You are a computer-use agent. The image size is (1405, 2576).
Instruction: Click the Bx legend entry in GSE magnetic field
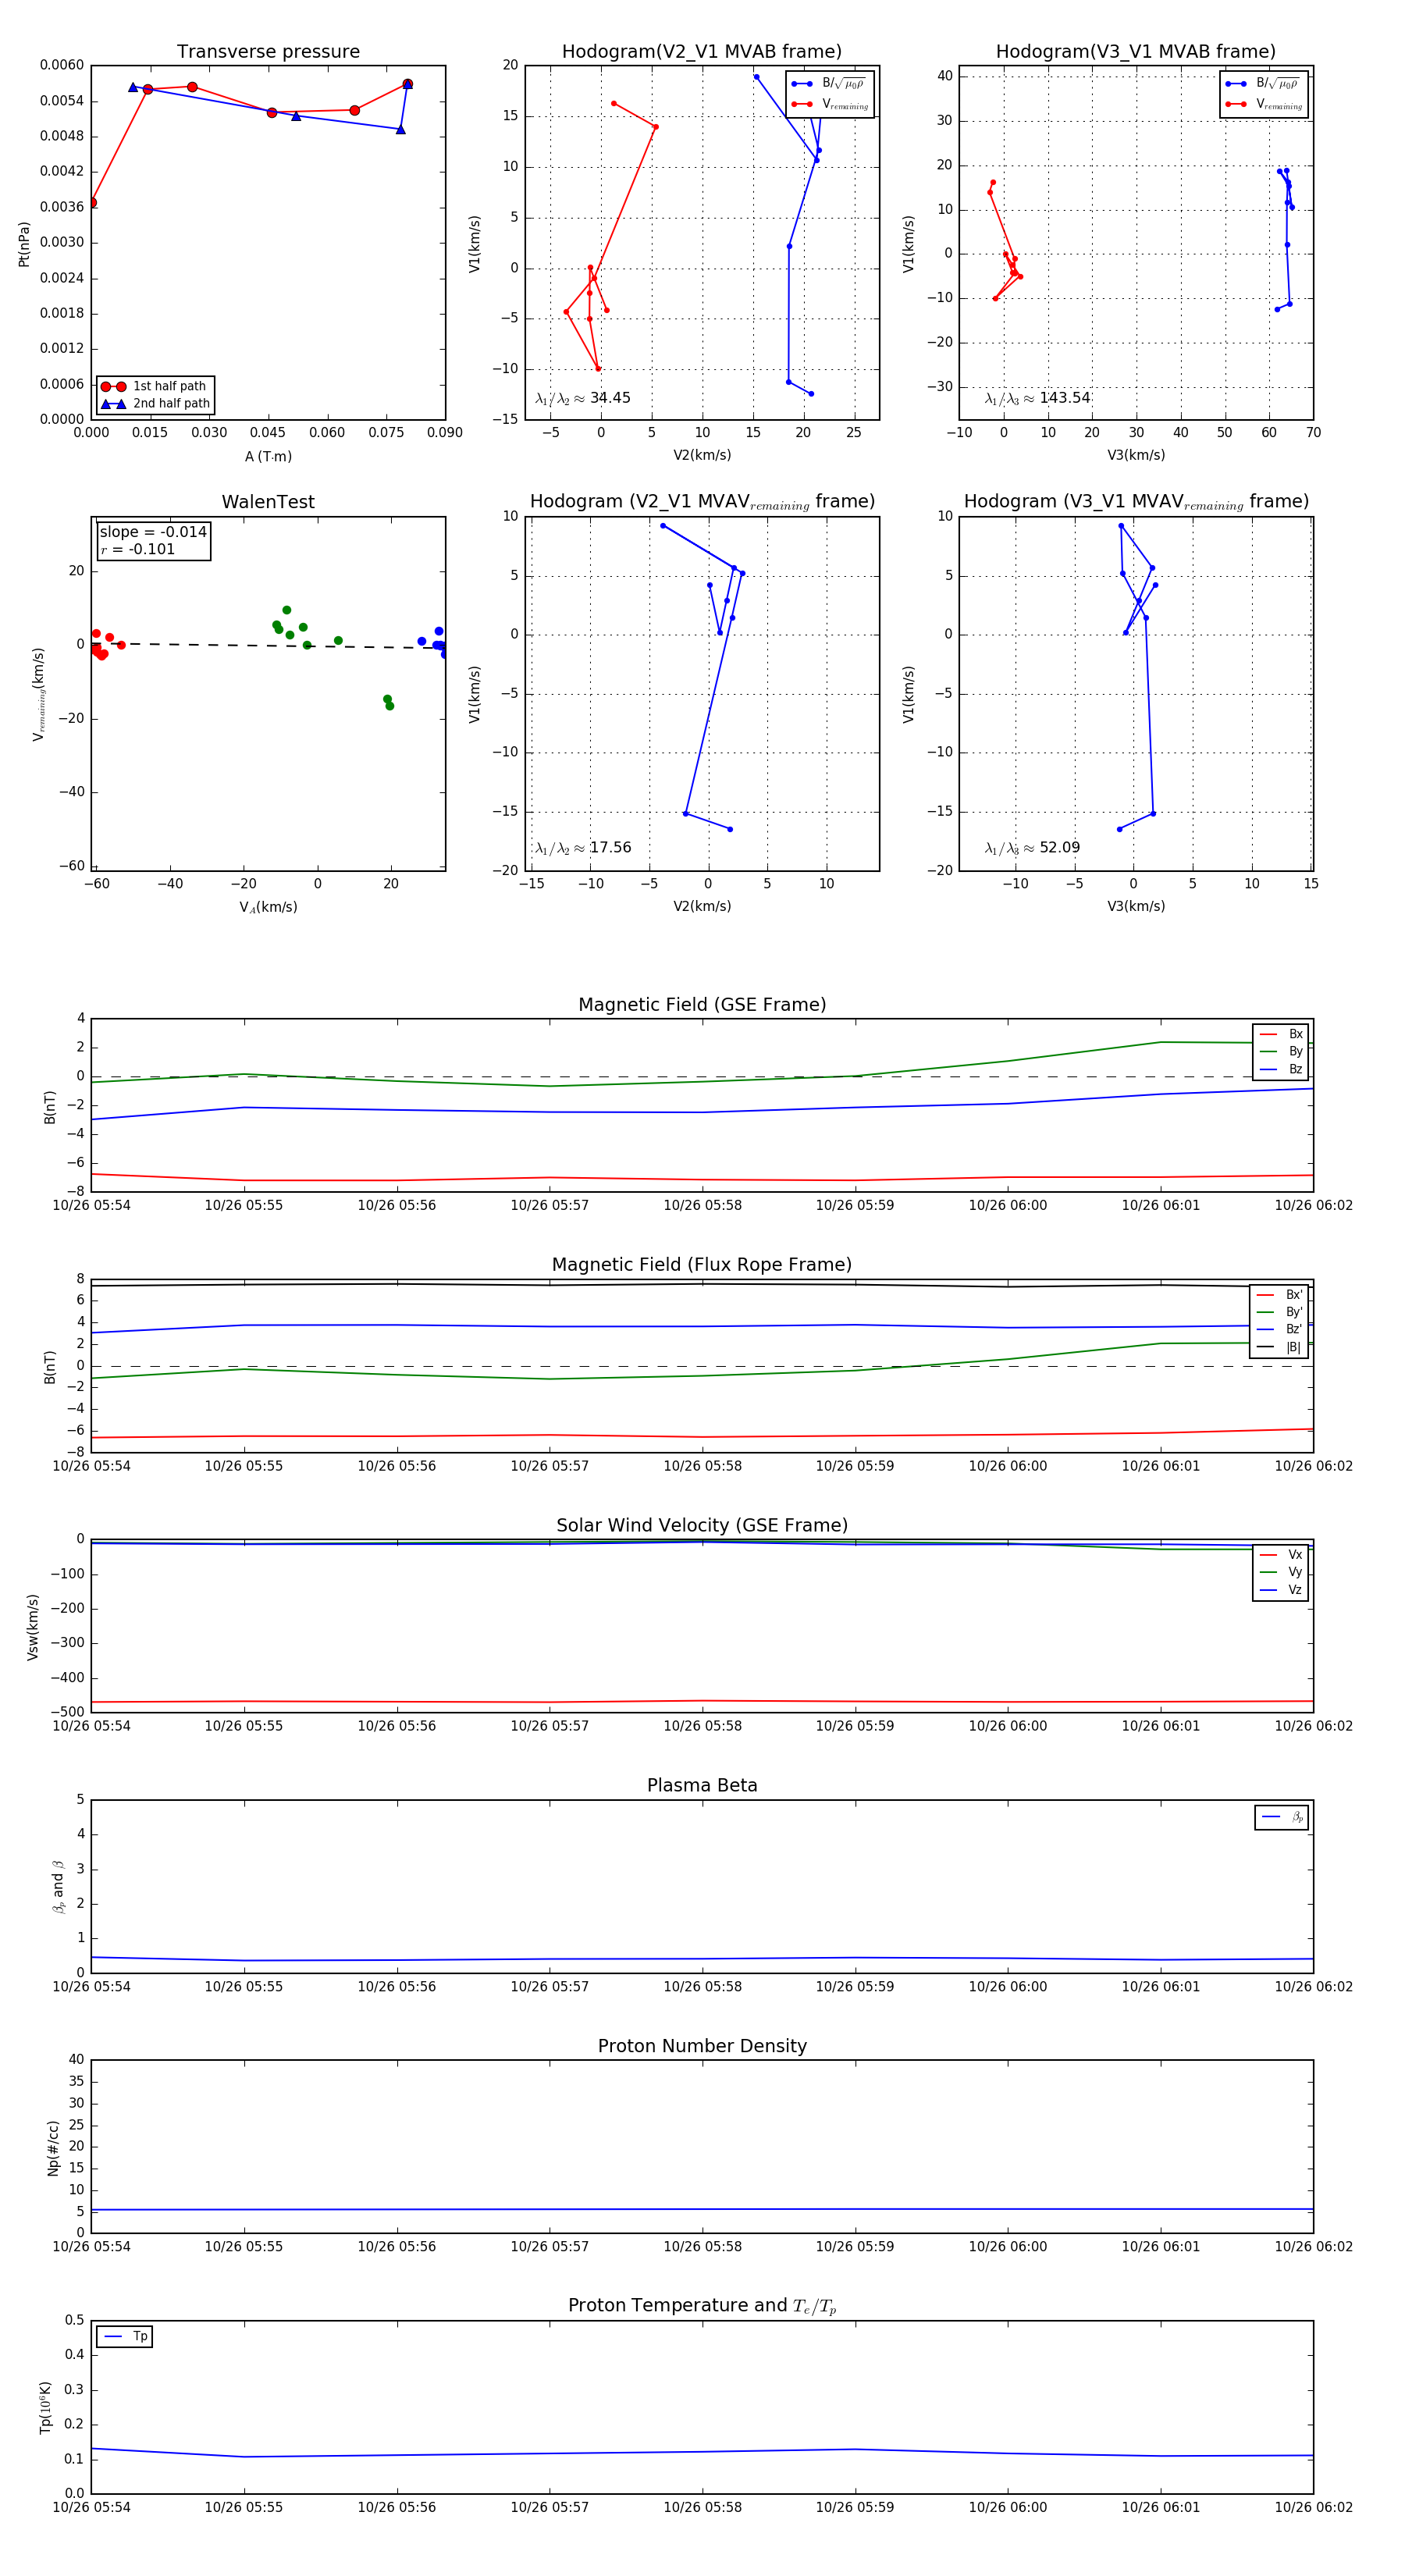pos(1281,1034)
